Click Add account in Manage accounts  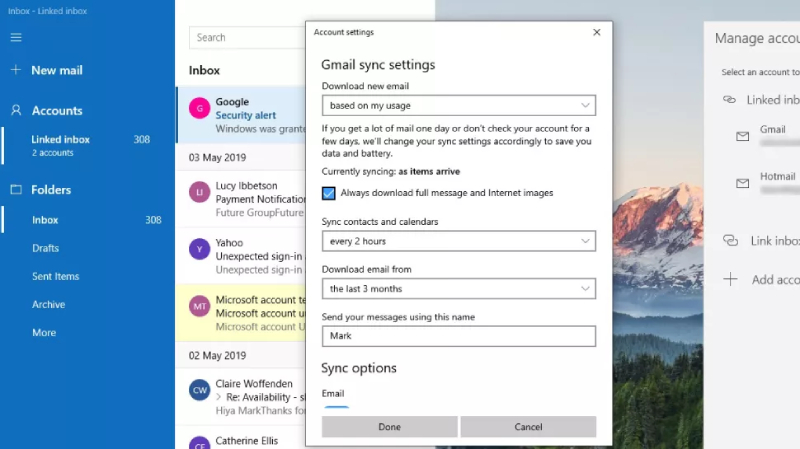(x=761, y=279)
